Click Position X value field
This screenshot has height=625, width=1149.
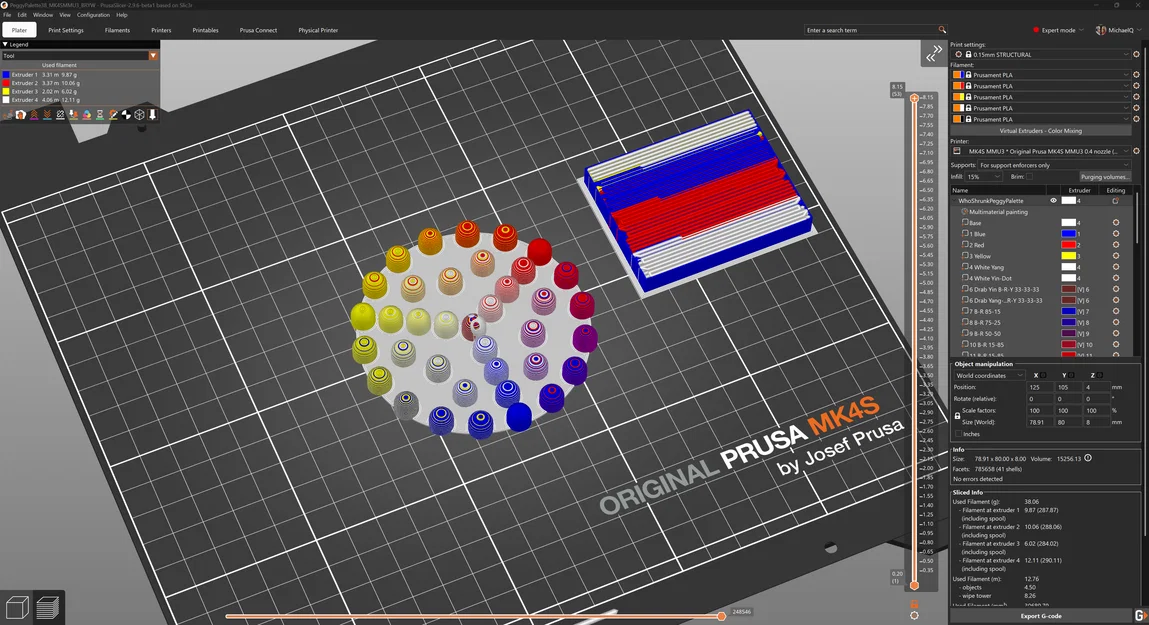pyautogui.click(x=1039, y=387)
